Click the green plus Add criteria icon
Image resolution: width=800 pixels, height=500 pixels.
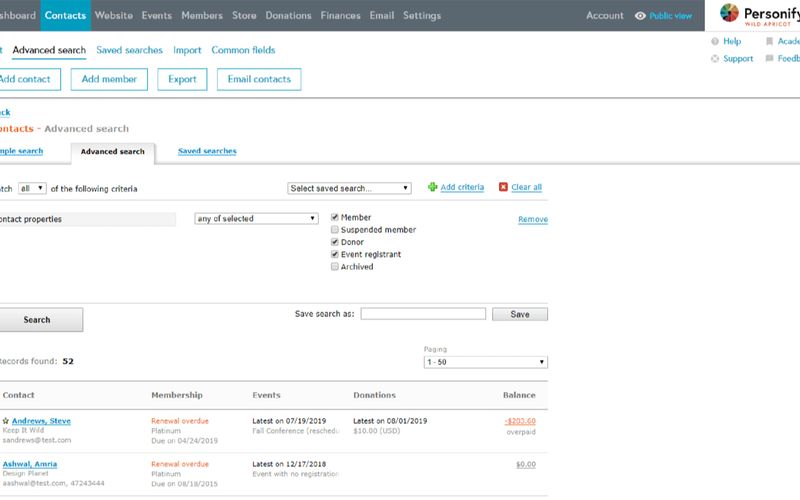pyautogui.click(x=432, y=187)
